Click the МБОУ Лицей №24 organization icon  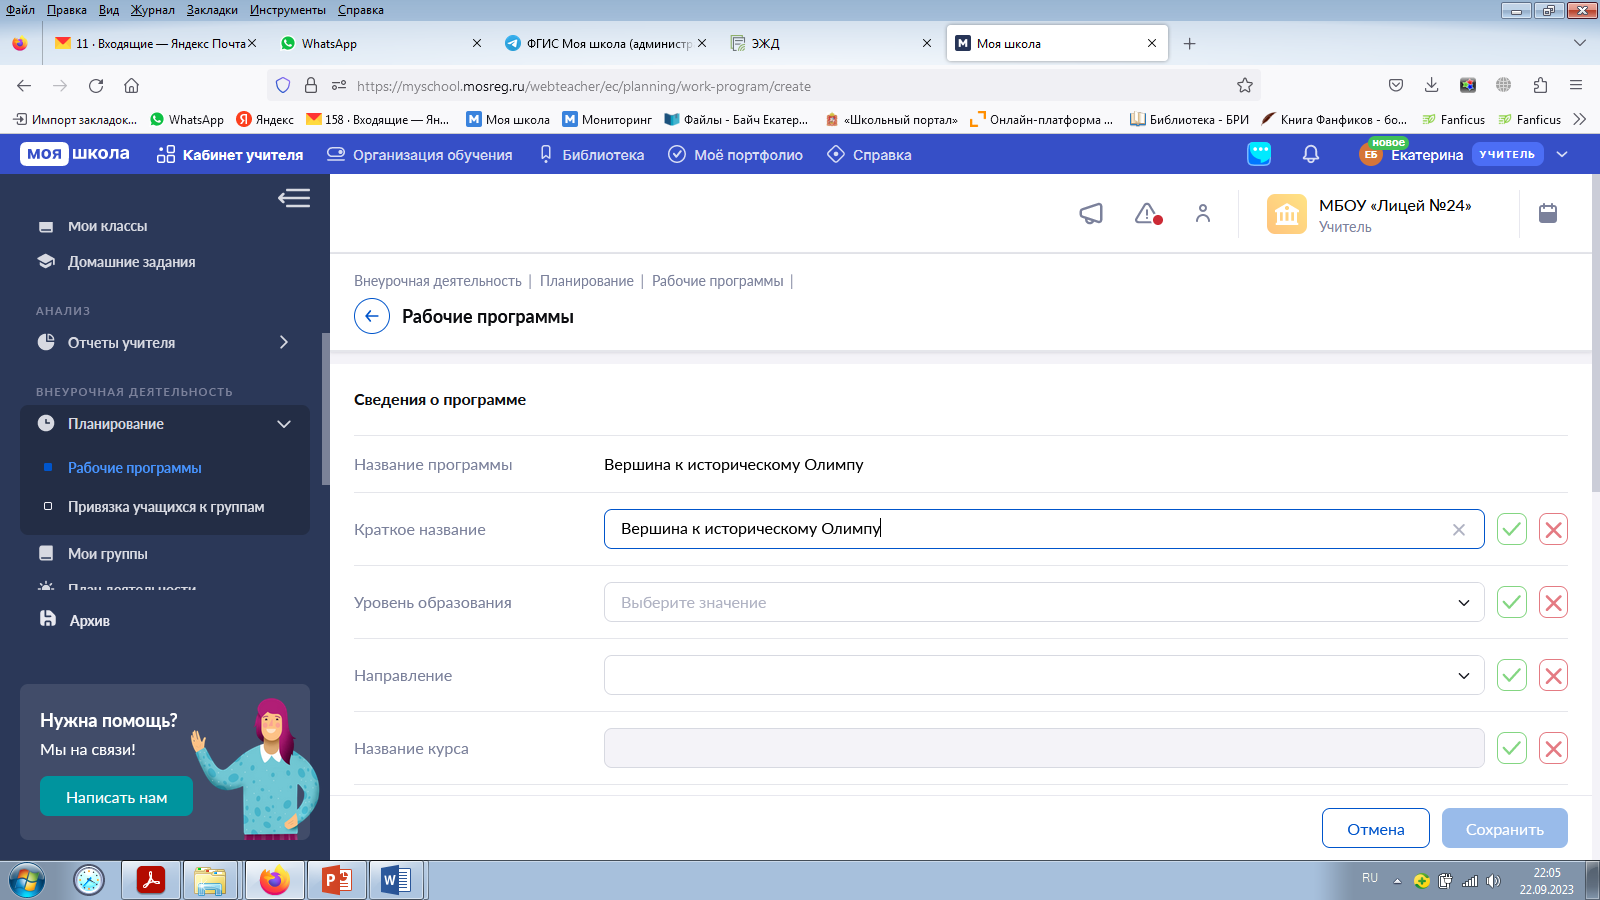pyautogui.click(x=1287, y=214)
